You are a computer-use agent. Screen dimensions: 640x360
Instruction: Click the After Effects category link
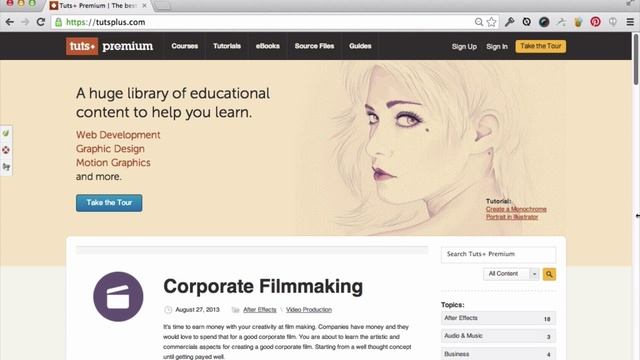tap(260, 310)
